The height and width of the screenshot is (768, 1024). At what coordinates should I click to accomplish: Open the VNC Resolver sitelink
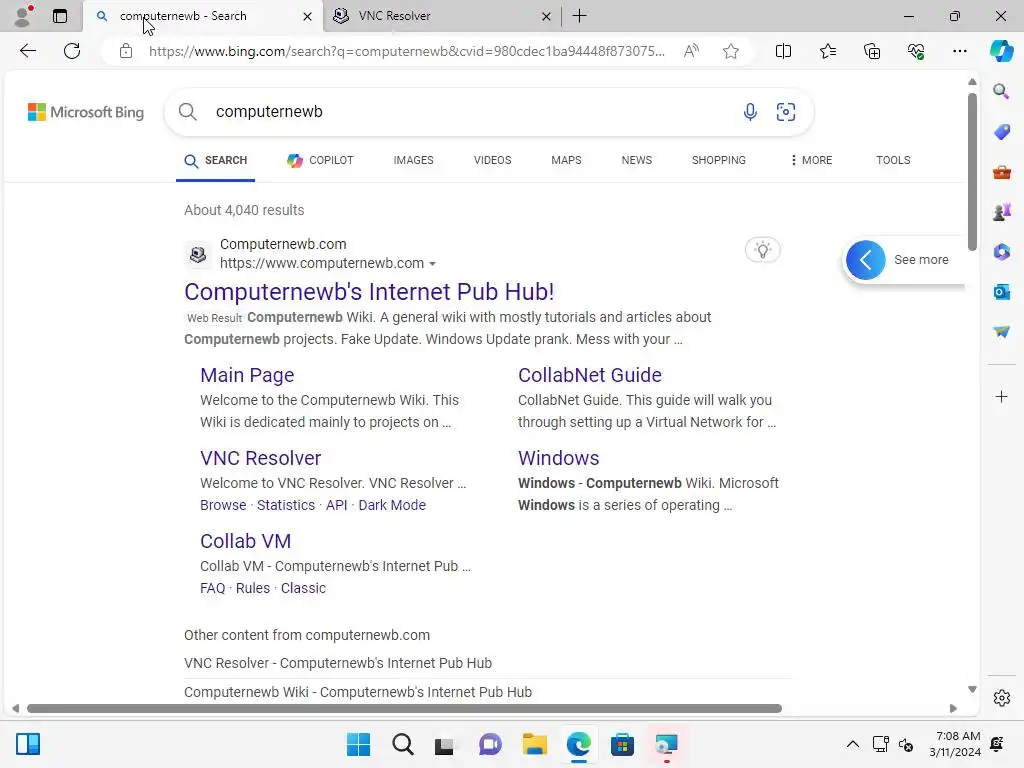coord(261,458)
